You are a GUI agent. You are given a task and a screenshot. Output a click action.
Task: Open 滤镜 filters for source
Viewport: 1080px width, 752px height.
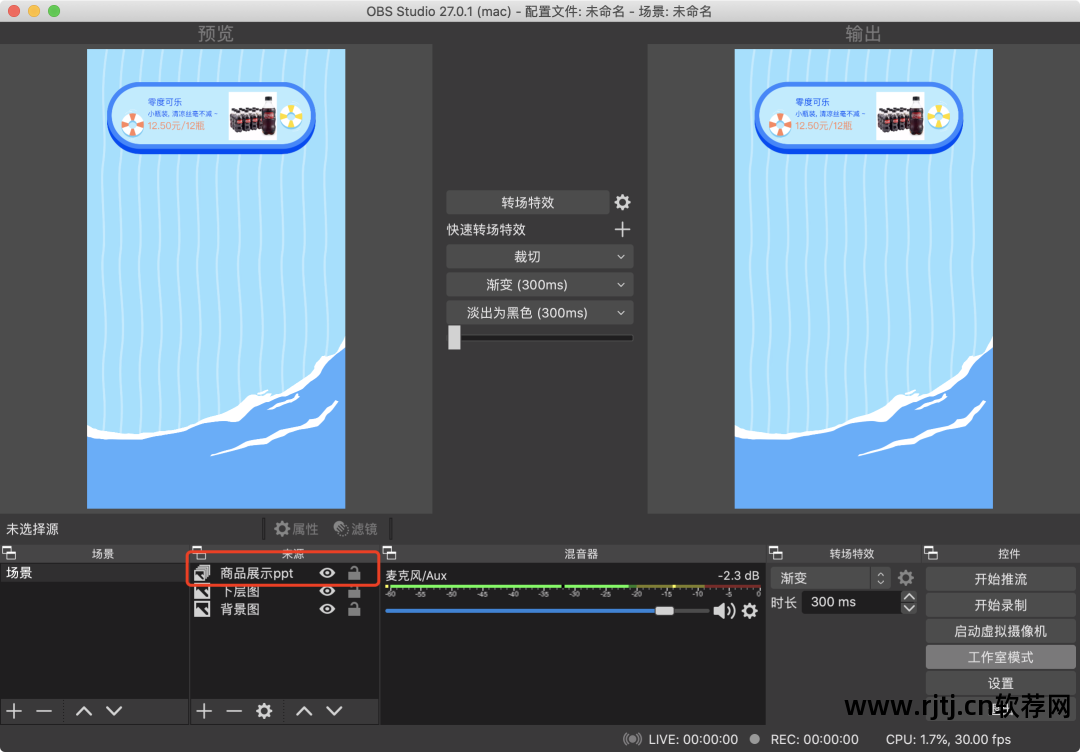pyautogui.click(x=355, y=529)
